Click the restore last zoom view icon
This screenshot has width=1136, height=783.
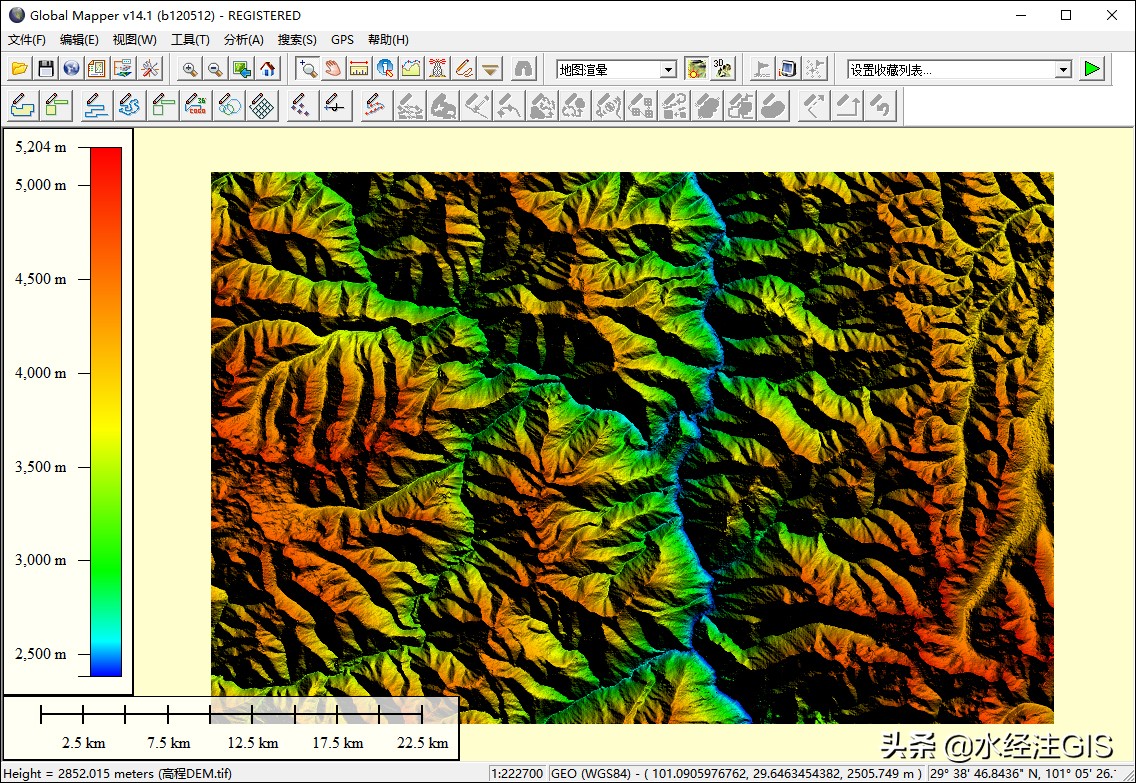click(241, 69)
